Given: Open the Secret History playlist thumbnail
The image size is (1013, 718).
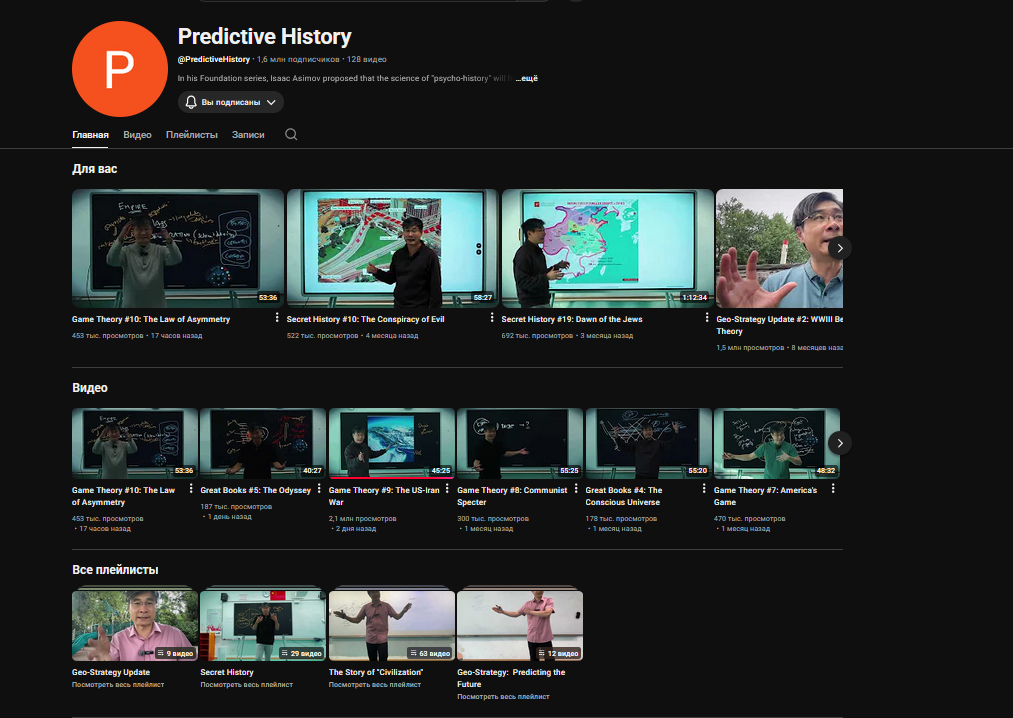Looking at the screenshot, I should click(x=263, y=626).
